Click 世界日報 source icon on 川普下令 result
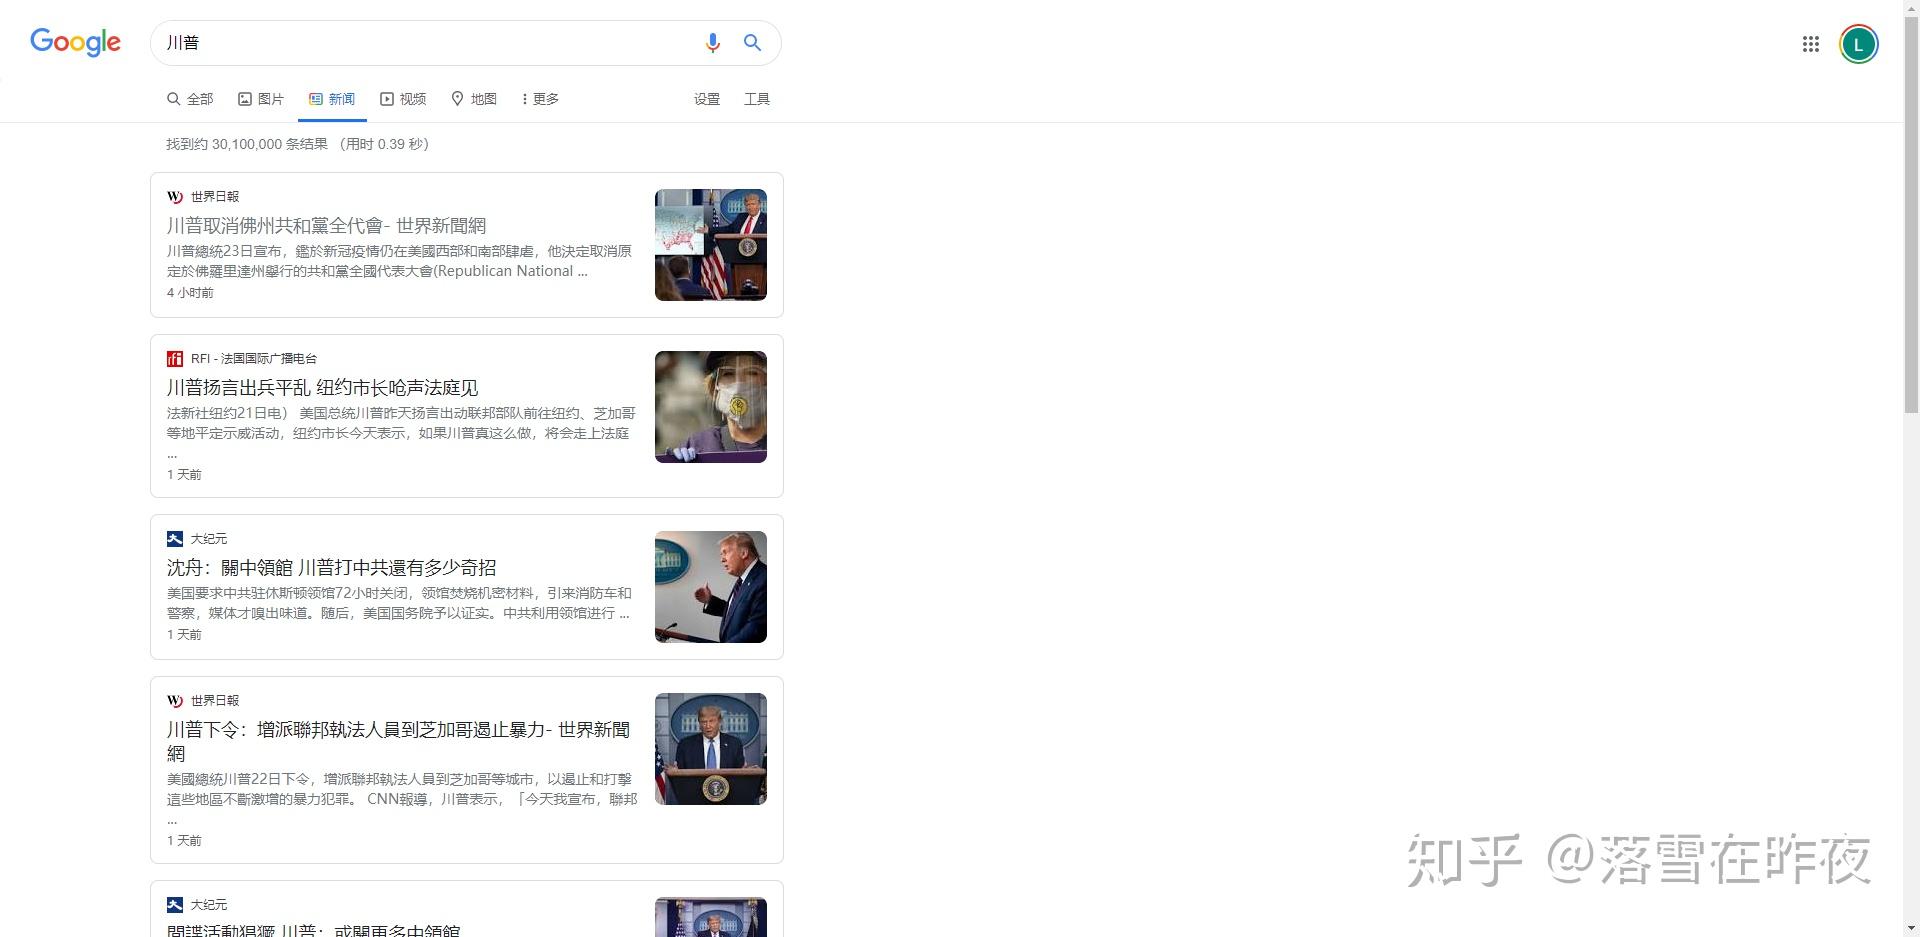 coord(175,701)
